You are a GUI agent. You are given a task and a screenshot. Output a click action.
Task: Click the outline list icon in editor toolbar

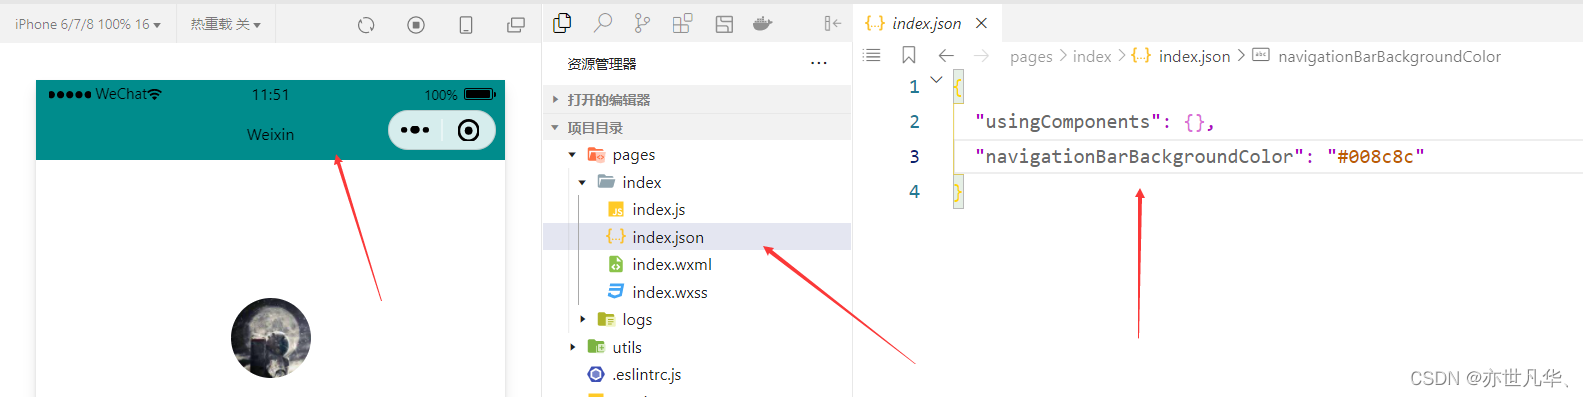[872, 56]
